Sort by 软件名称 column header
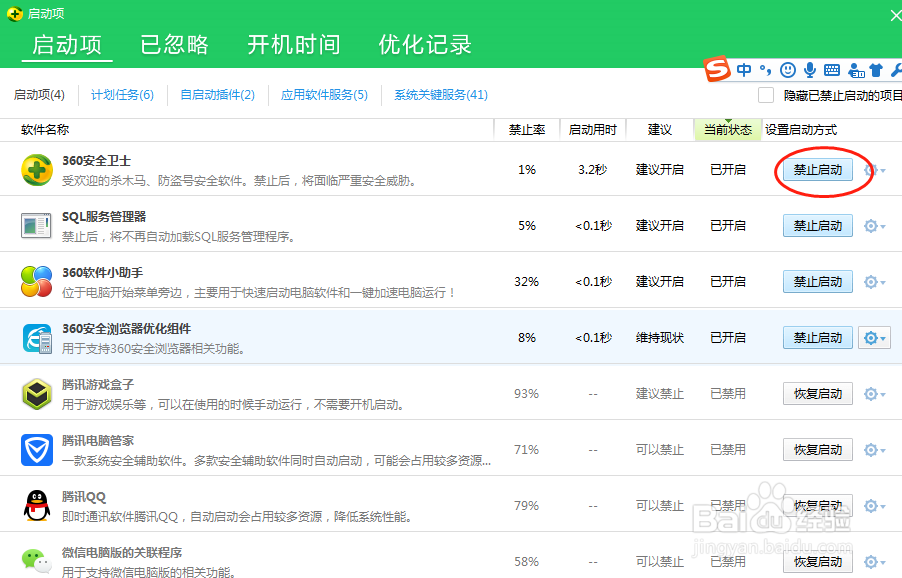902x578 pixels. pos(45,130)
